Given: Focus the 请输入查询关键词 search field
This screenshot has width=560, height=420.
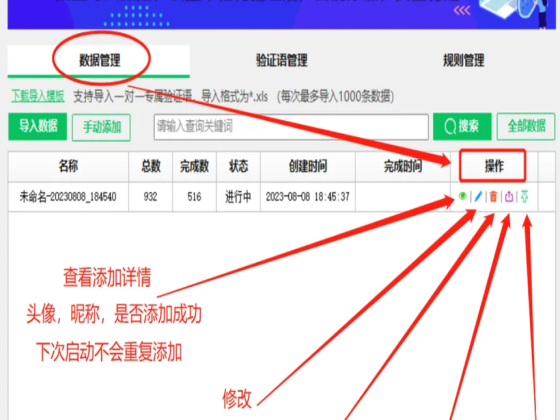Looking at the screenshot, I should coord(291,127).
